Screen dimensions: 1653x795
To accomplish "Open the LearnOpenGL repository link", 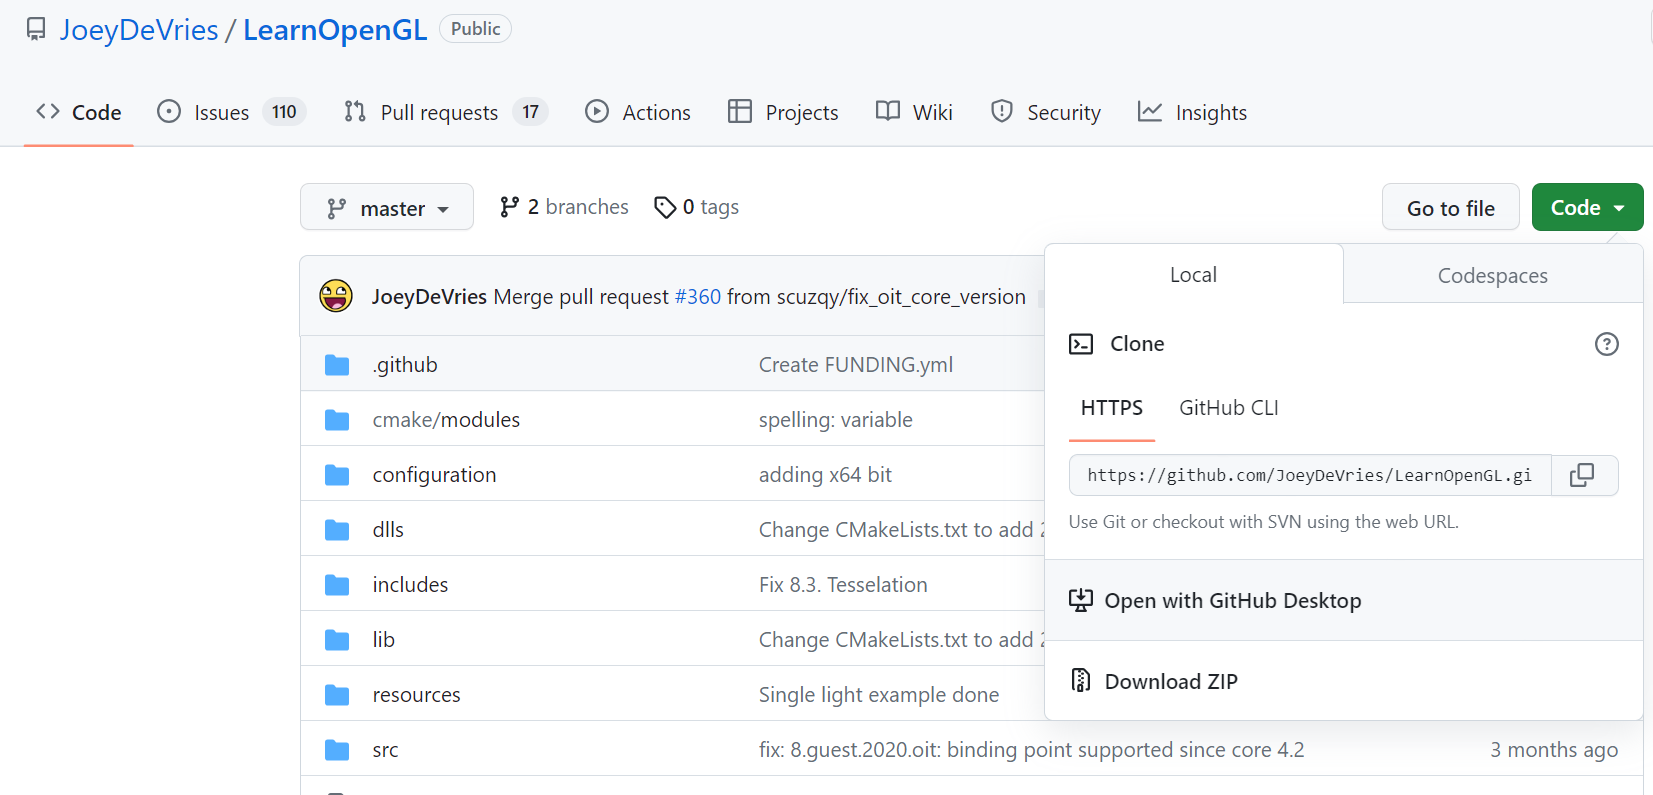I will (335, 30).
